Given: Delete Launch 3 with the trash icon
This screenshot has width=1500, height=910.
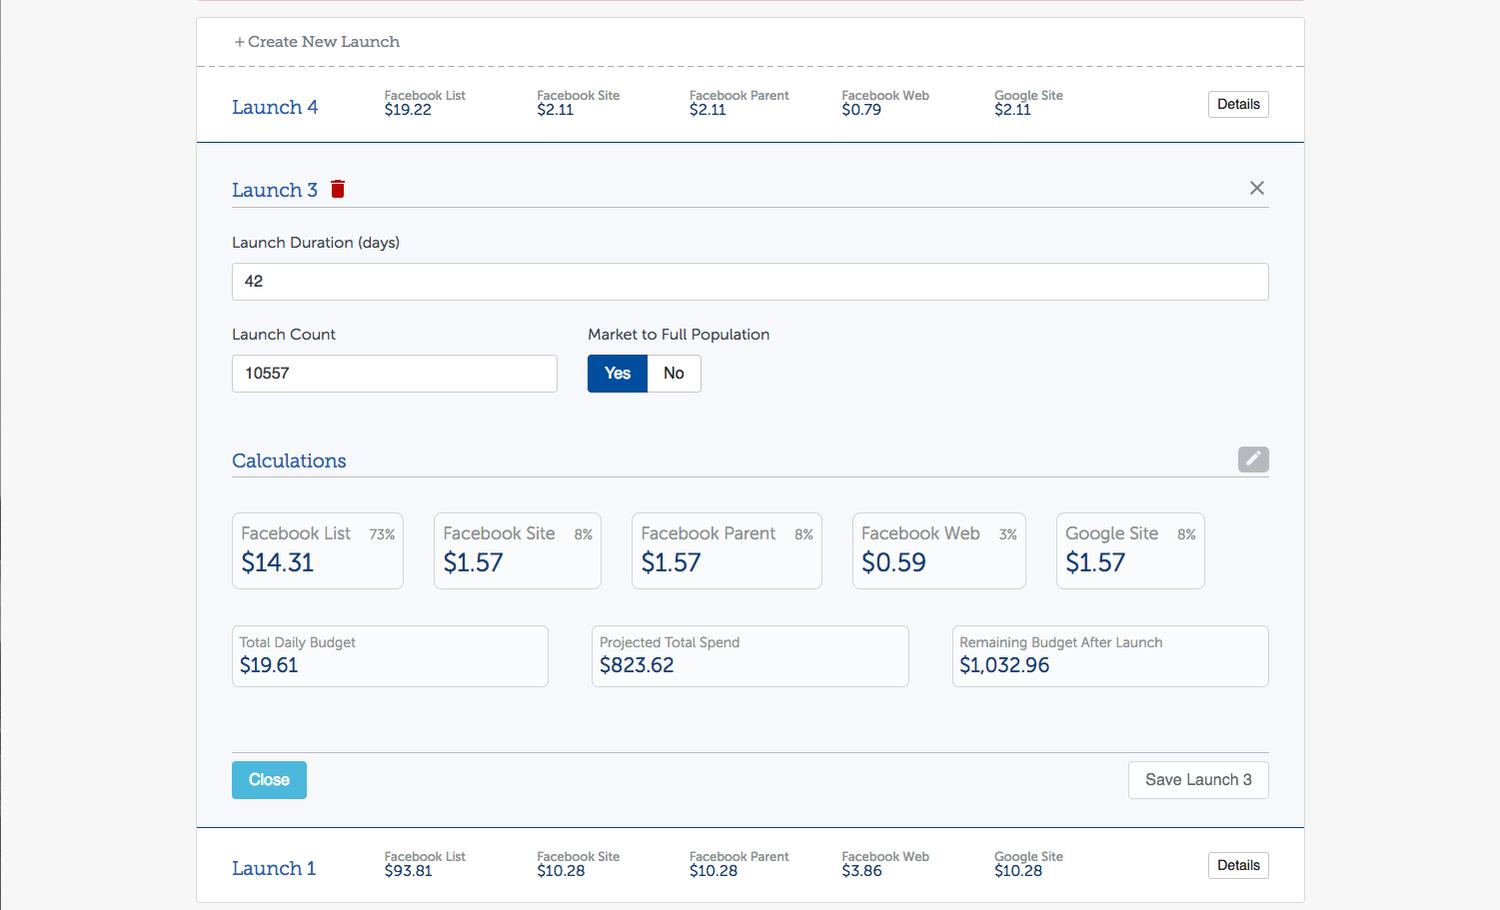Looking at the screenshot, I should click(x=338, y=189).
